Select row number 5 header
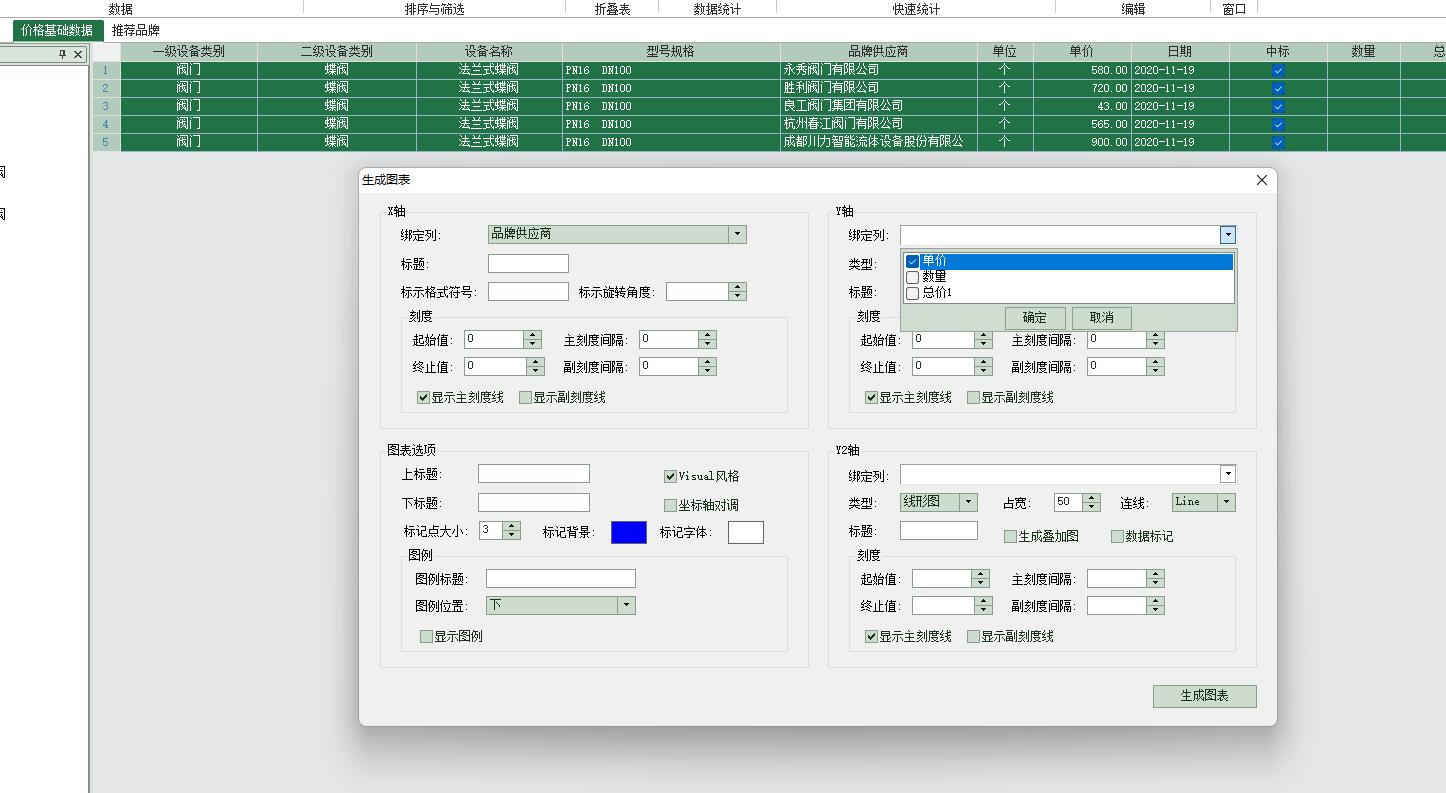 coord(105,142)
